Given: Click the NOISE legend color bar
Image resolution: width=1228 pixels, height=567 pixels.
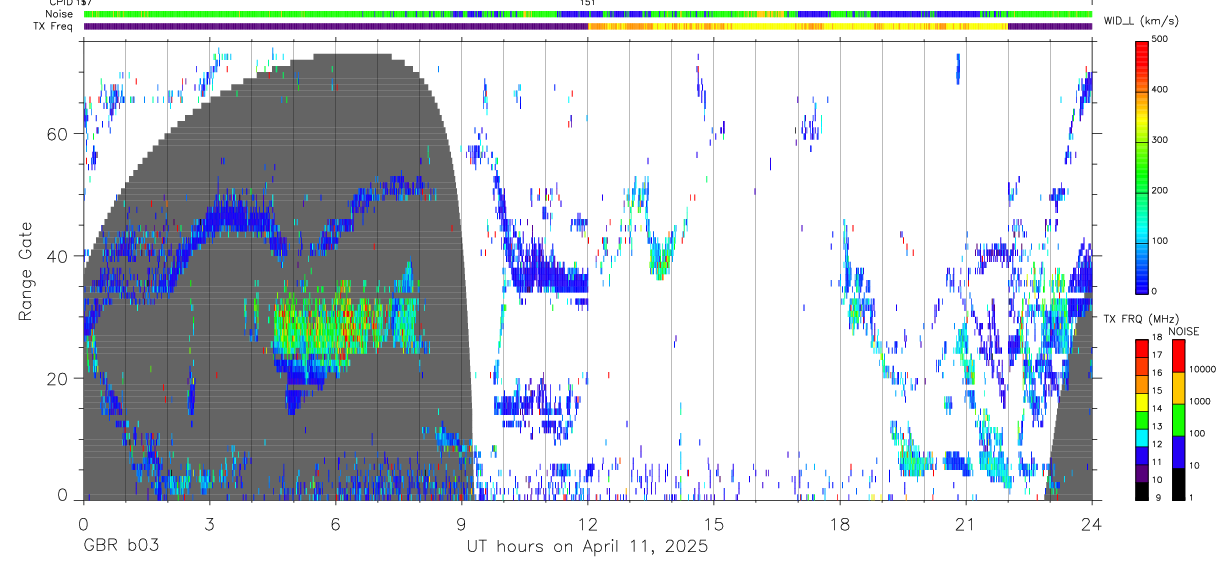Looking at the screenshot, I should click(1178, 419).
